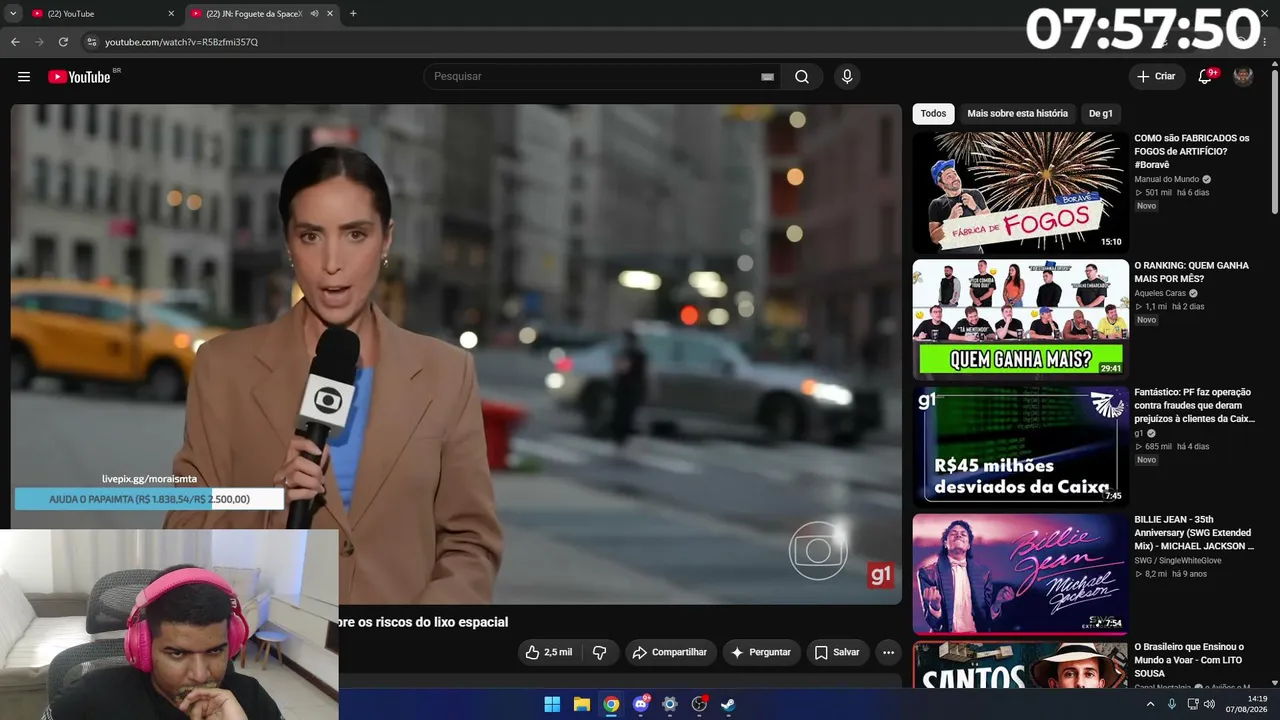Click the Perguntar ask button
1280x720 pixels.
click(760, 652)
